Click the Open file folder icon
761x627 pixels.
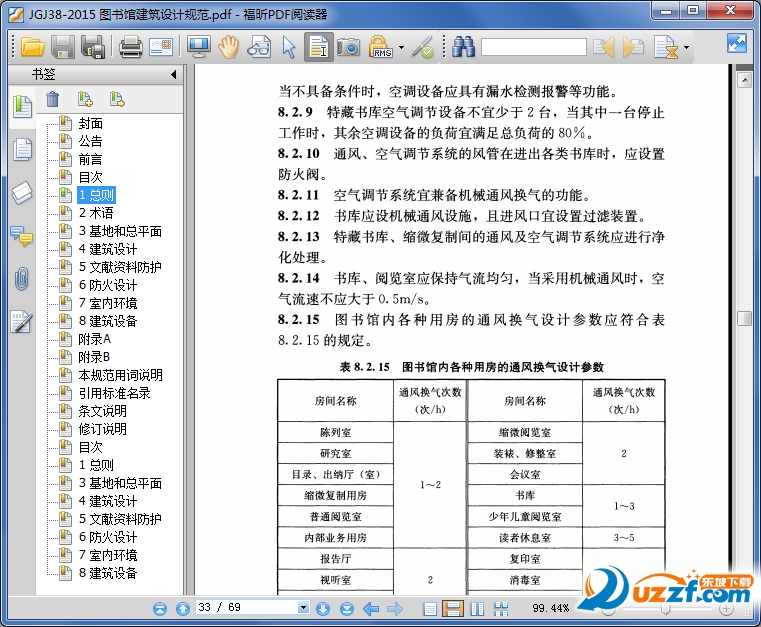33,46
